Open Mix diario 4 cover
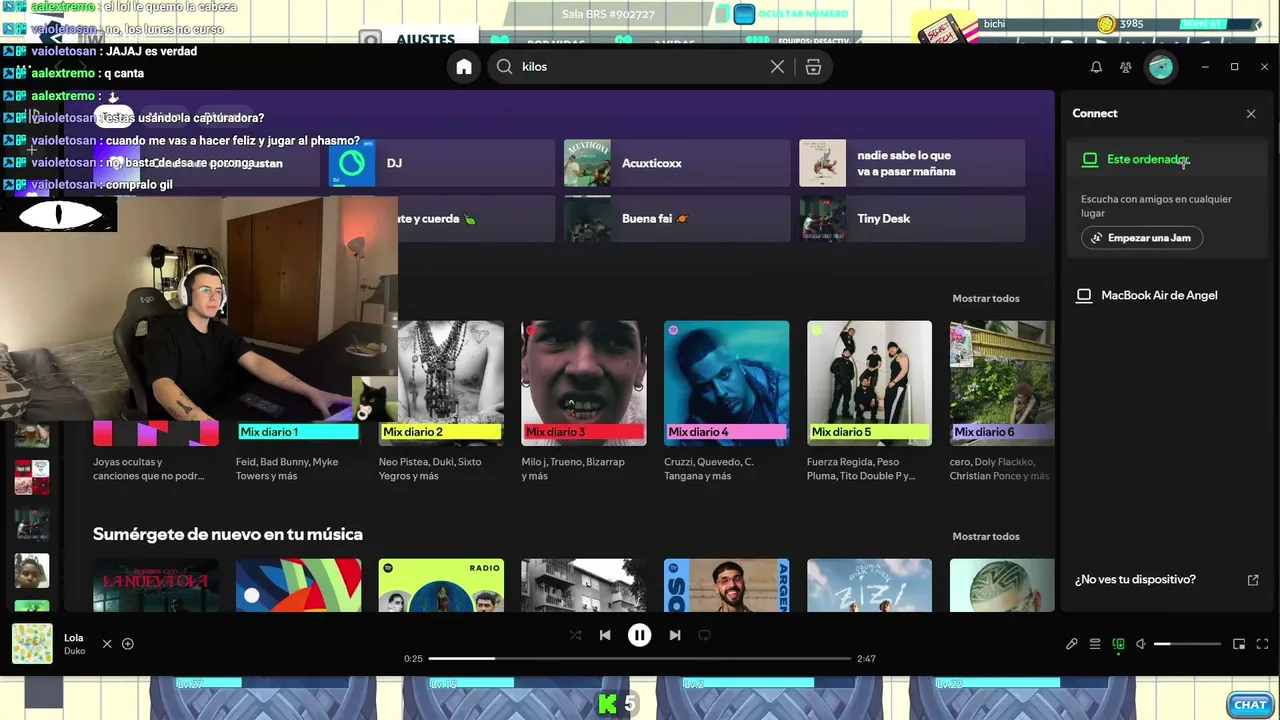1280x720 pixels. [x=727, y=383]
